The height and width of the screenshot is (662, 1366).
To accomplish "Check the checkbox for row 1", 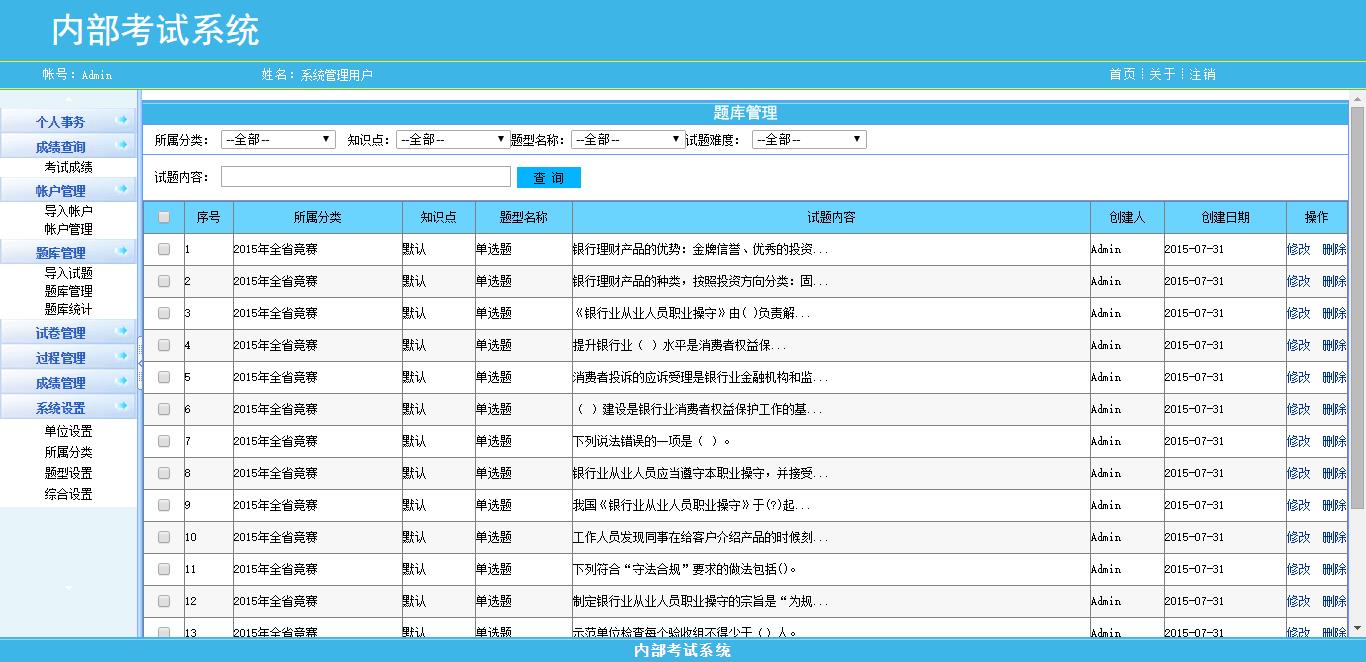I will pyautogui.click(x=164, y=249).
